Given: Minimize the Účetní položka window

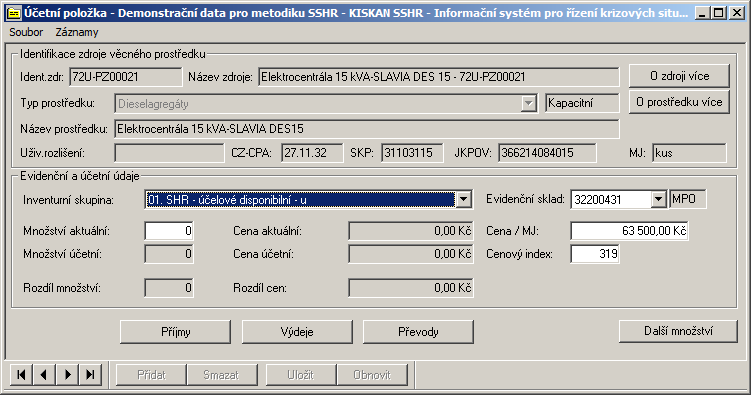Looking at the screenshot, I should (702, 13).
